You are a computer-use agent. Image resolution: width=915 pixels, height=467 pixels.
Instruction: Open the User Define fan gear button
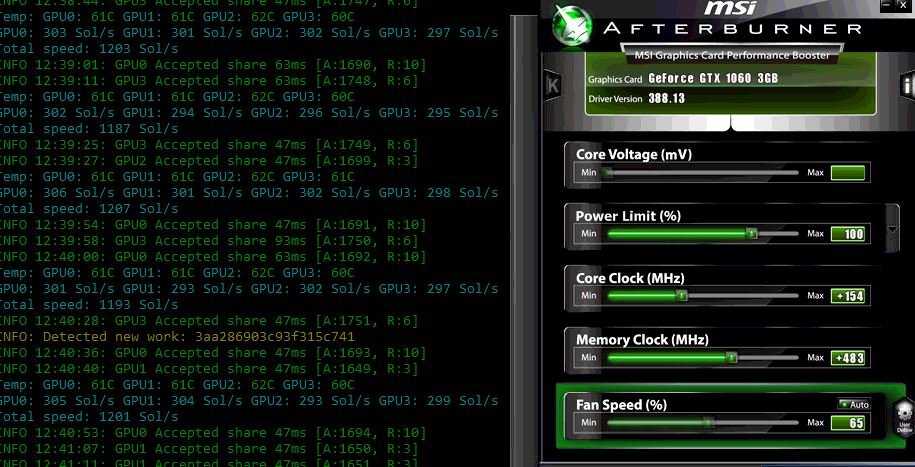coord(904,416)
